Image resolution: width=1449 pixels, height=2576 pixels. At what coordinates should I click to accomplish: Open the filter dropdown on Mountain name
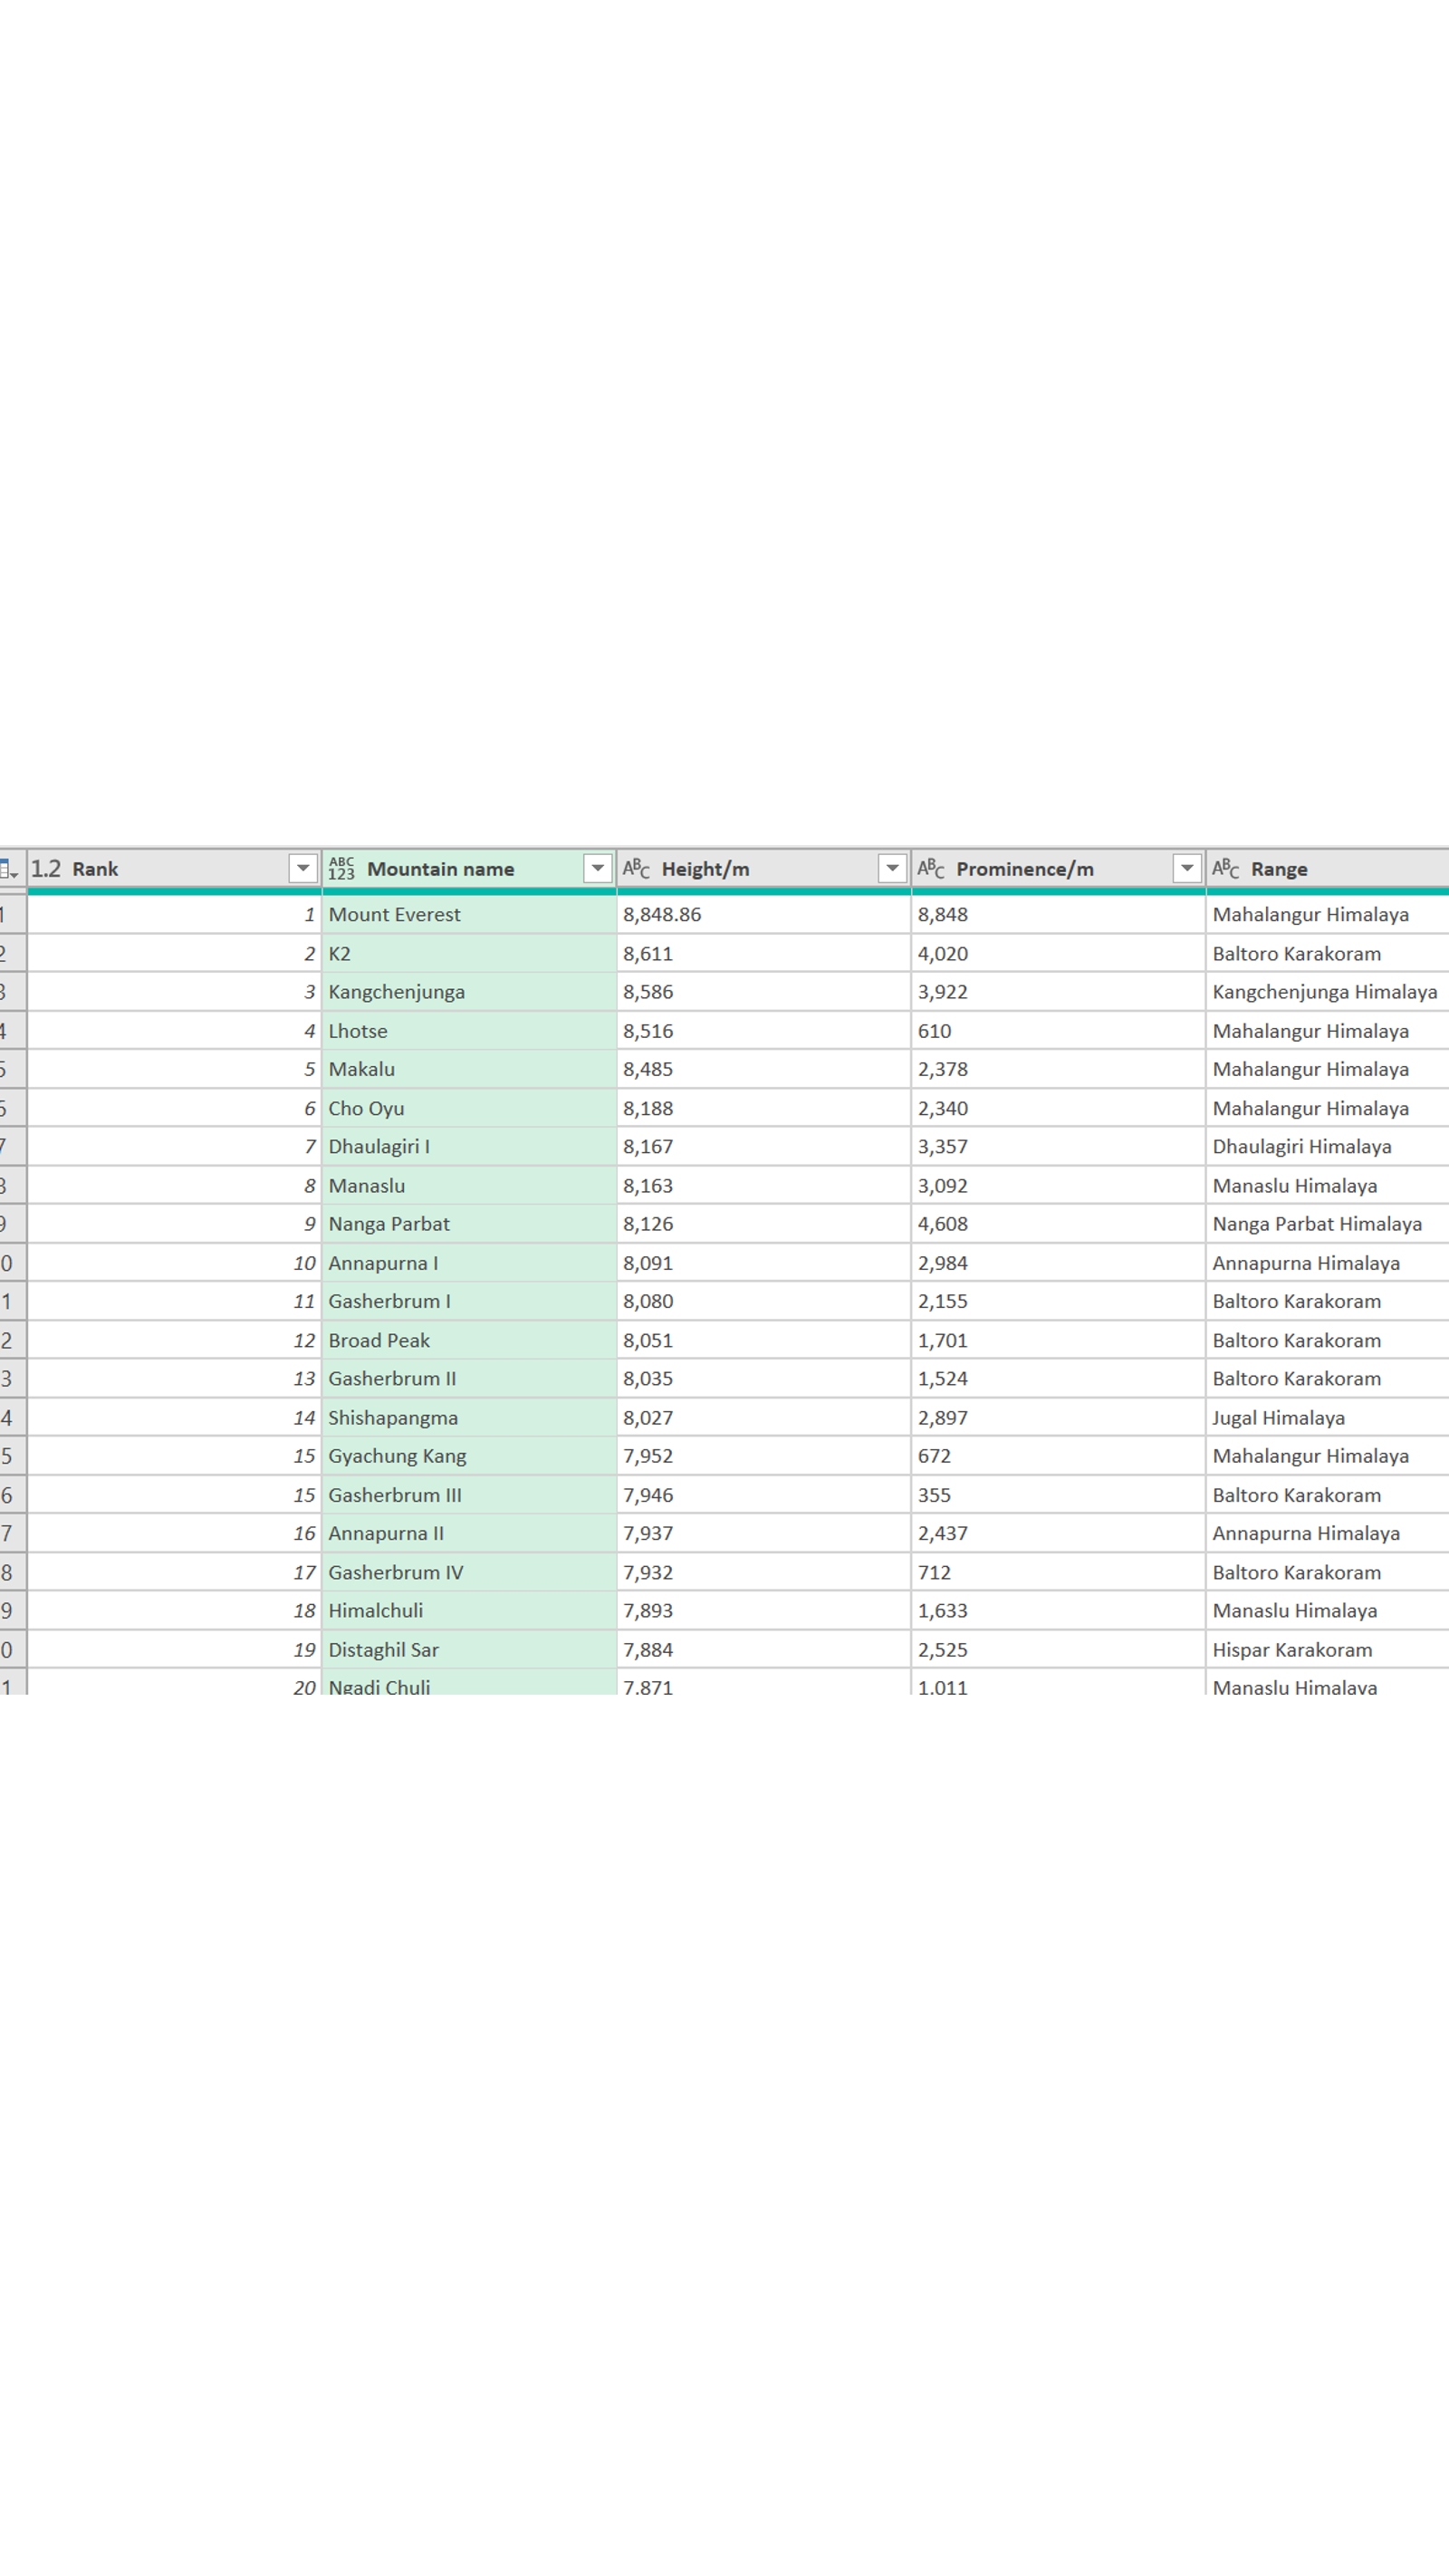tap(597, 869)
